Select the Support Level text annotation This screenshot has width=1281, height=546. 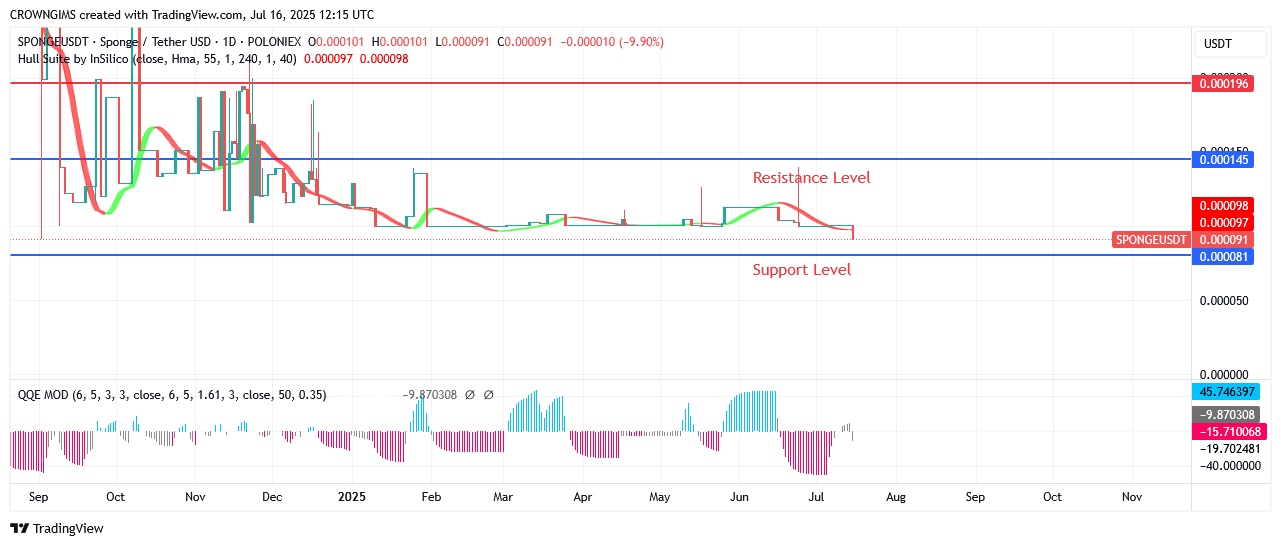tap(802, 270)
